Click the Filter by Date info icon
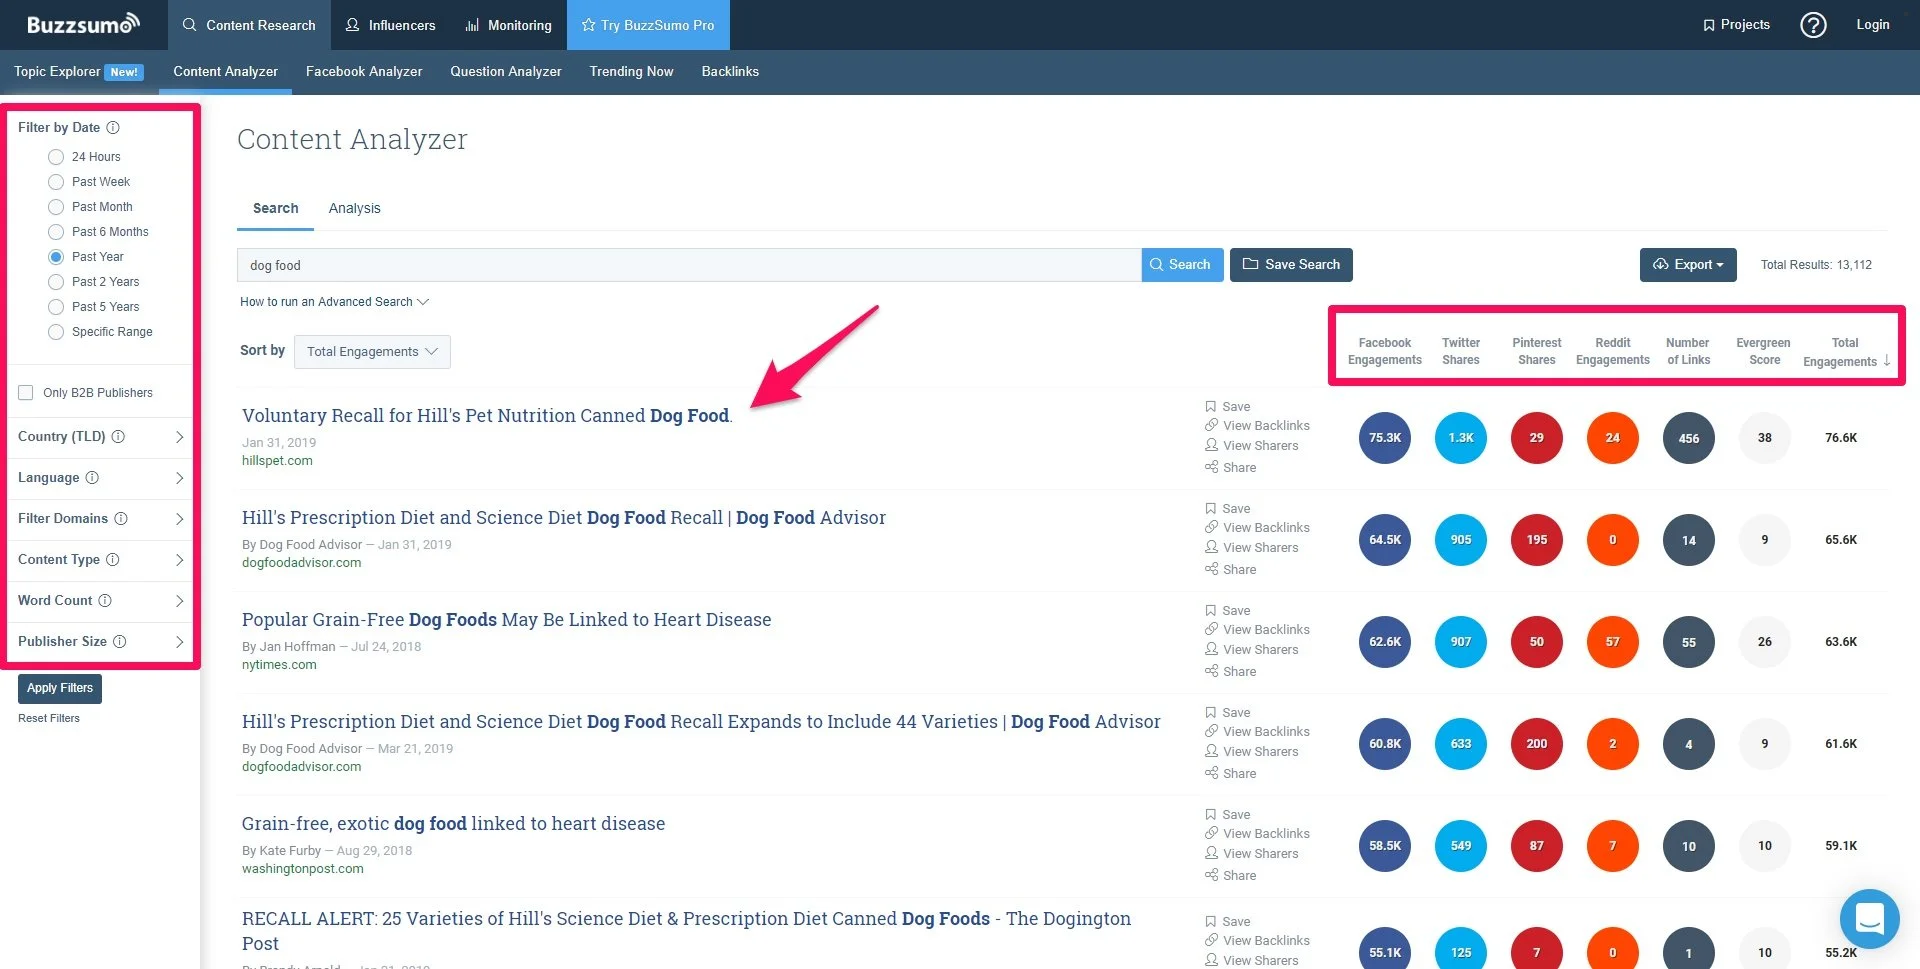The width and height of the screenshot is (1920, 969). [113, 127]
